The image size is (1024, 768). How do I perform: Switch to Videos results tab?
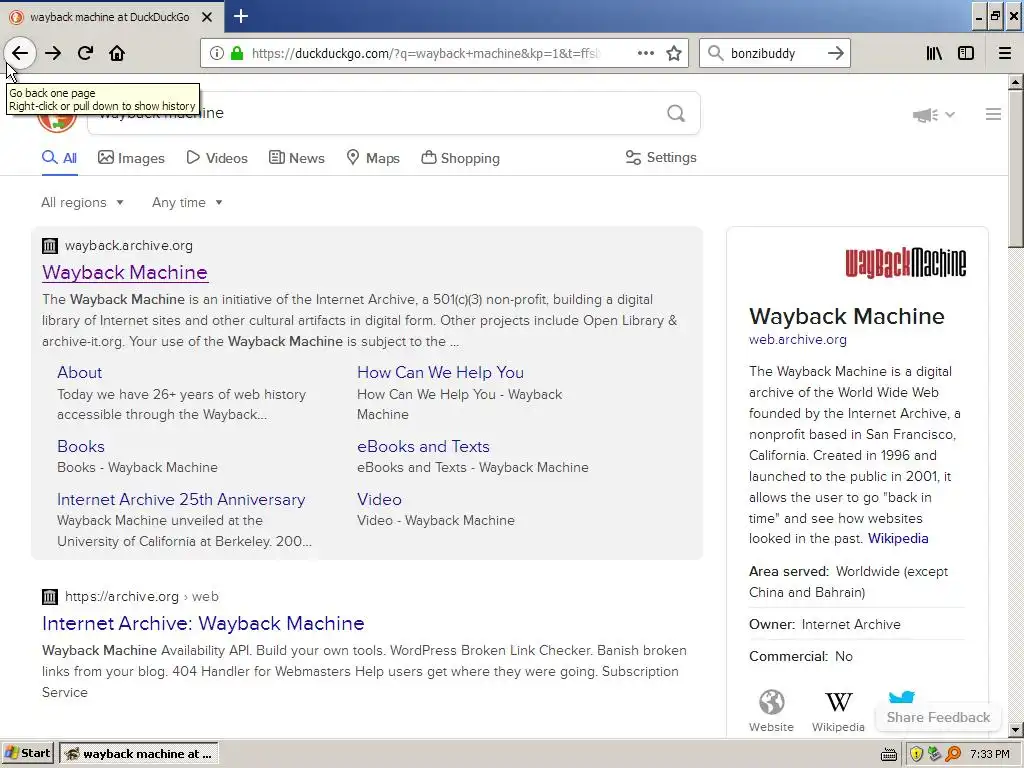click(217, 158)
